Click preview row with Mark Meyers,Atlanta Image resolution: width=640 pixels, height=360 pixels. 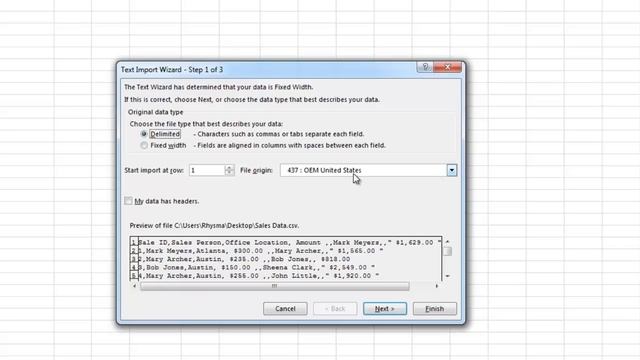pyautogui.click(x=286, y=251)
